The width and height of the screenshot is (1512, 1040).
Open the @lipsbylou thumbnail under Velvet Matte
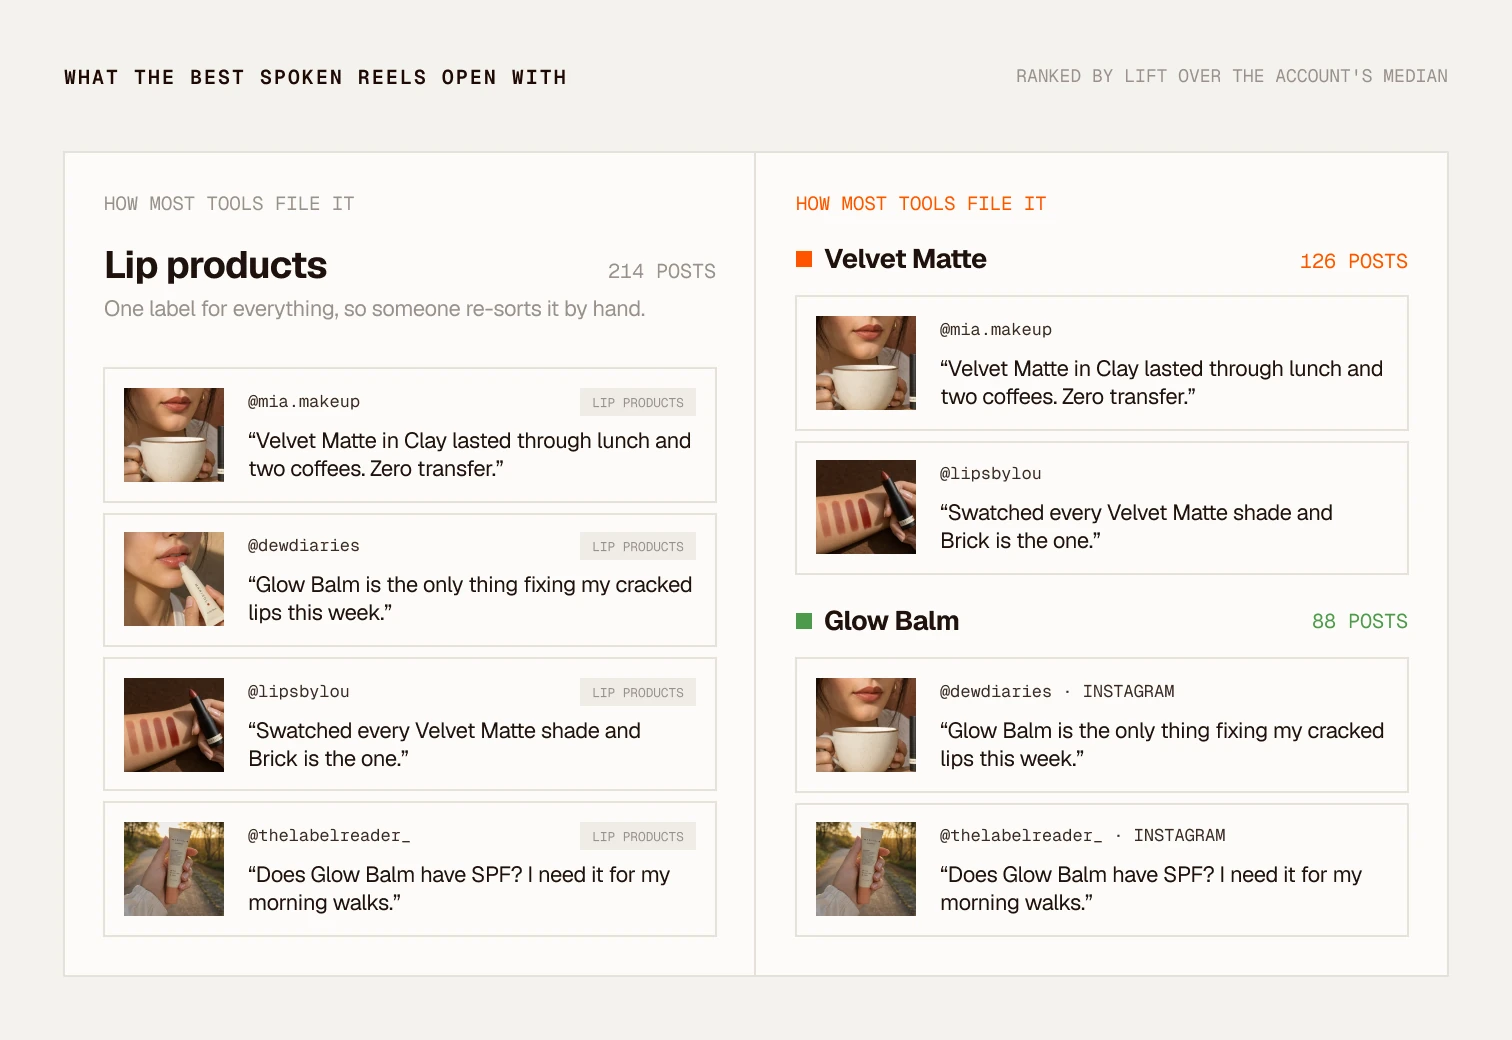point(866,507)
